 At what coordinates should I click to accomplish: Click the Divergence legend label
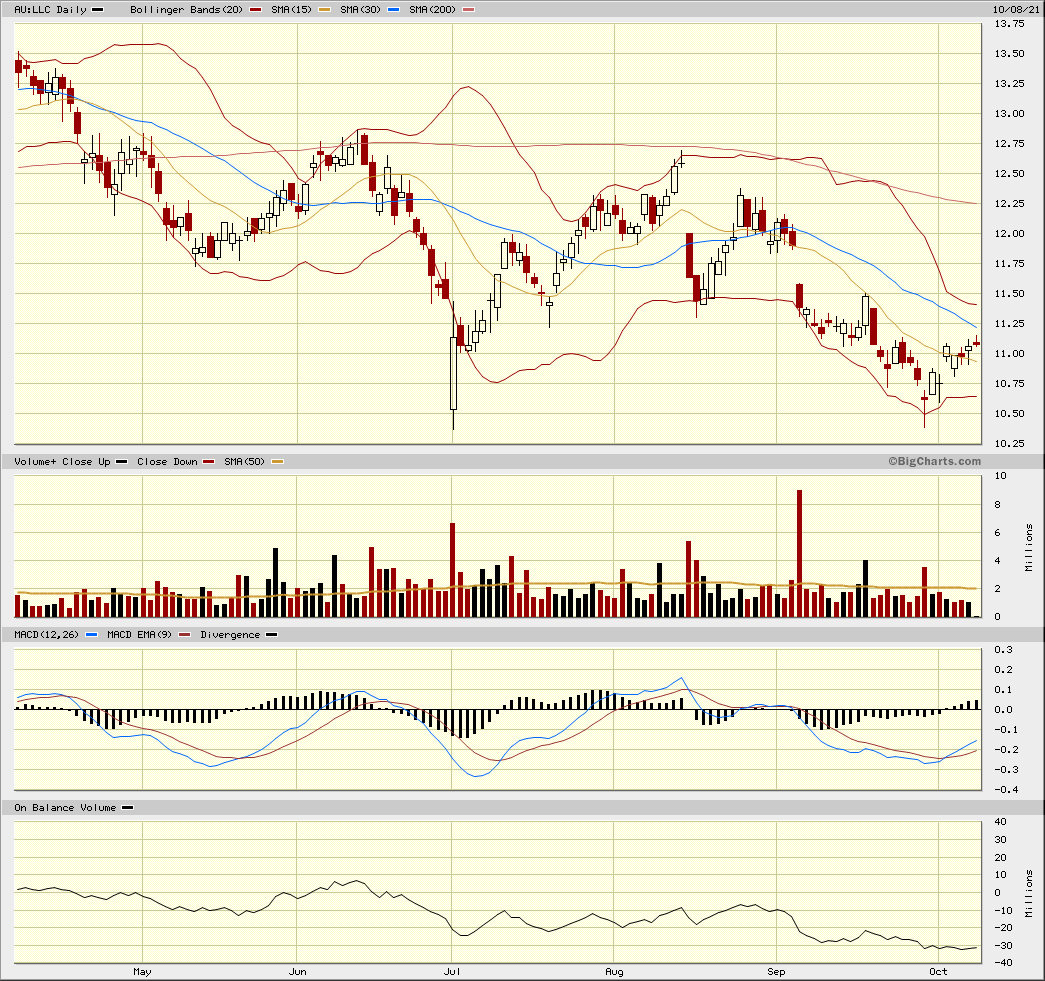coord(230,634)
